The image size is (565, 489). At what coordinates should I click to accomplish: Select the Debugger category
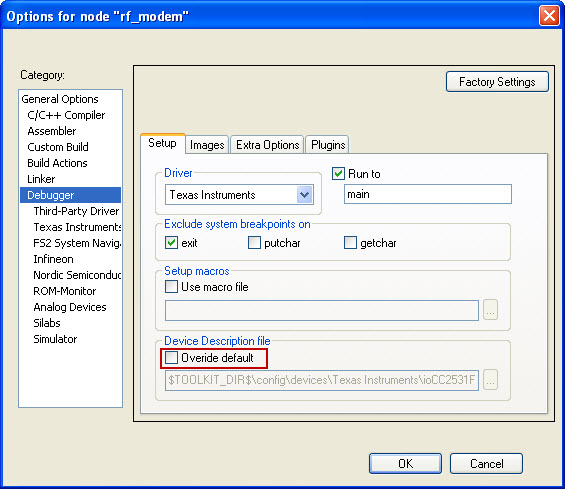point(71,195)
